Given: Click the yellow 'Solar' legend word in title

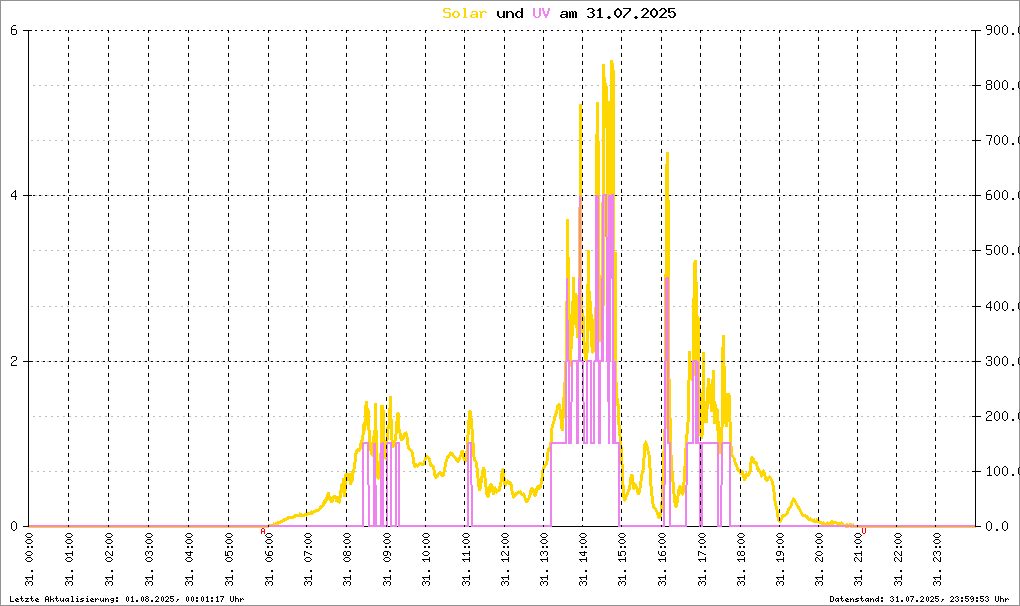Looking at the screenshot, I should (x=464, y=13).
